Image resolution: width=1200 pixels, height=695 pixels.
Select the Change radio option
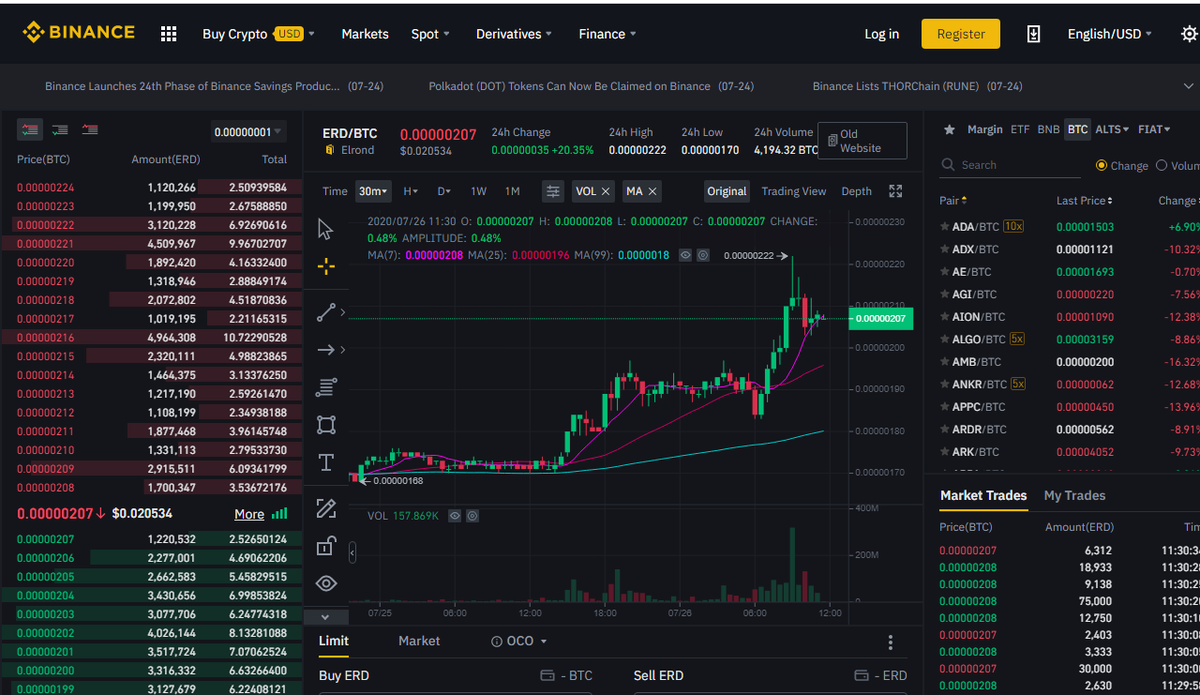[x=1102, y=165]
